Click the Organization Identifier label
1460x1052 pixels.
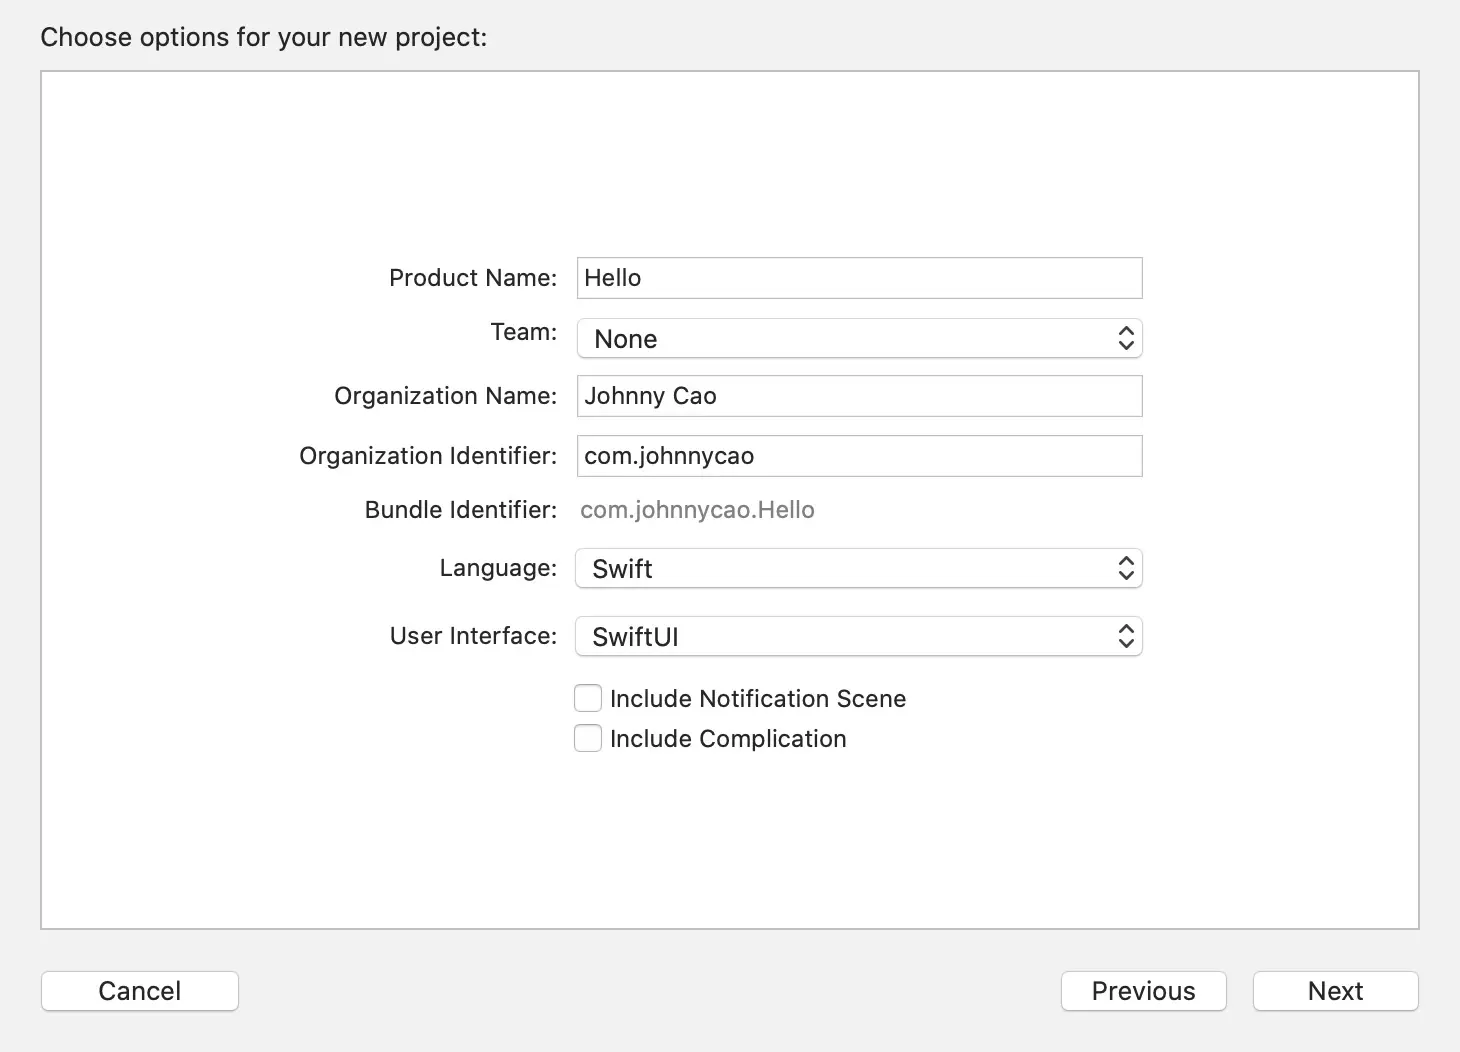tap(428, 456)
